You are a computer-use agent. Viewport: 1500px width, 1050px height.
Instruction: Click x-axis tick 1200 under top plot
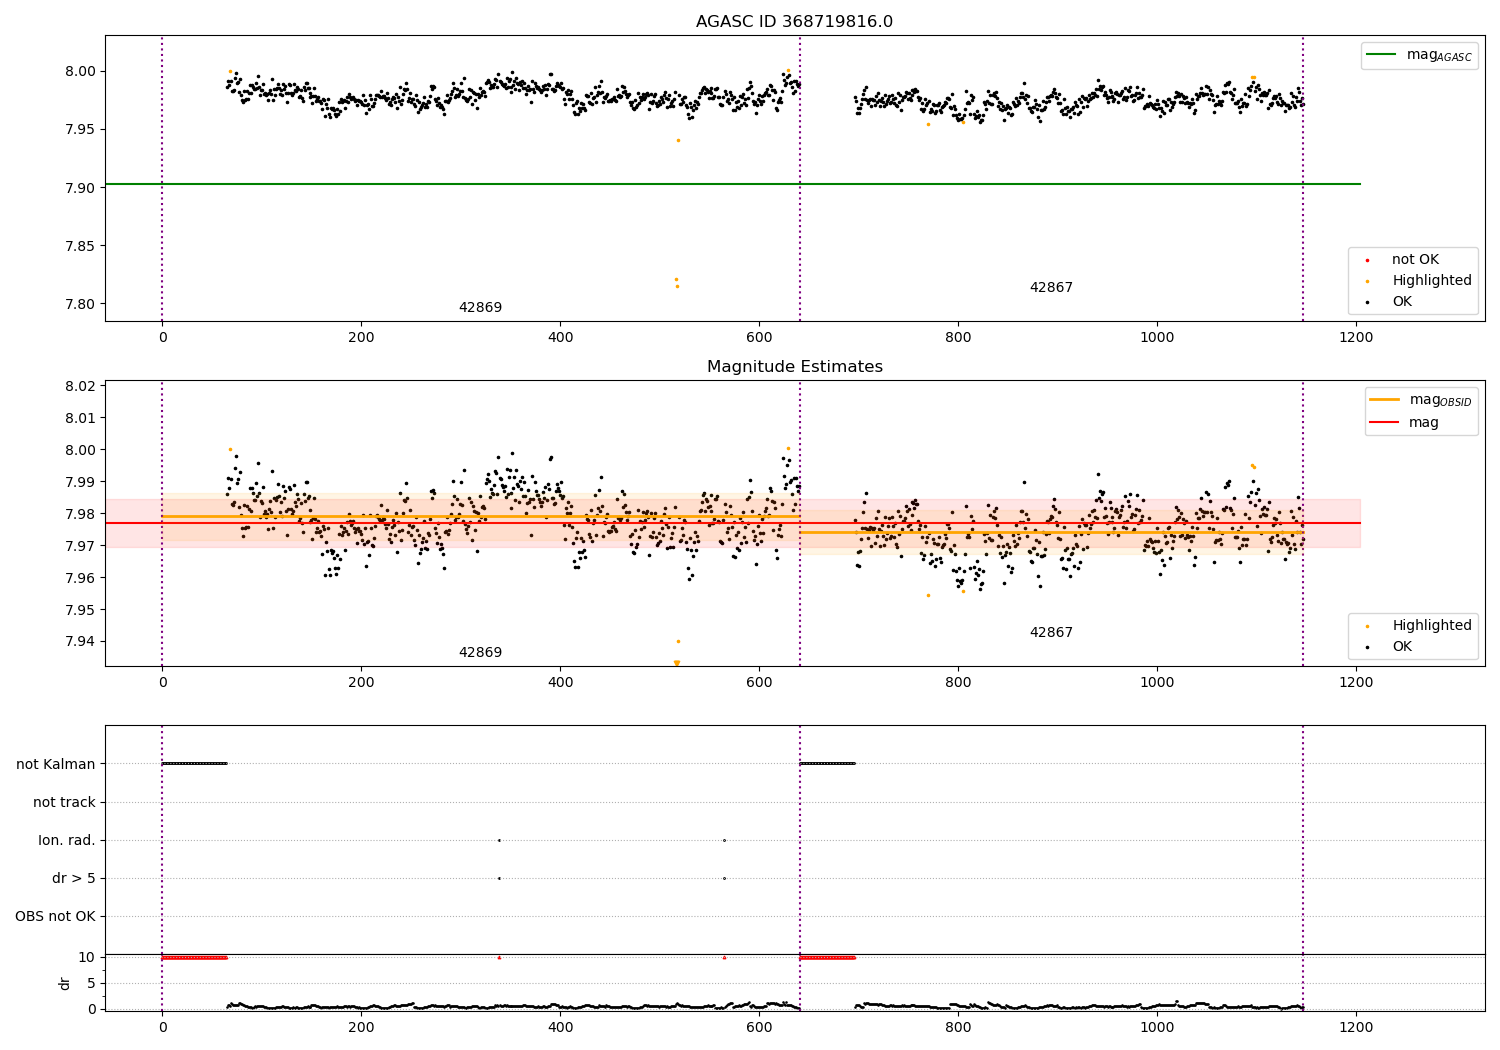[1356, 337]
